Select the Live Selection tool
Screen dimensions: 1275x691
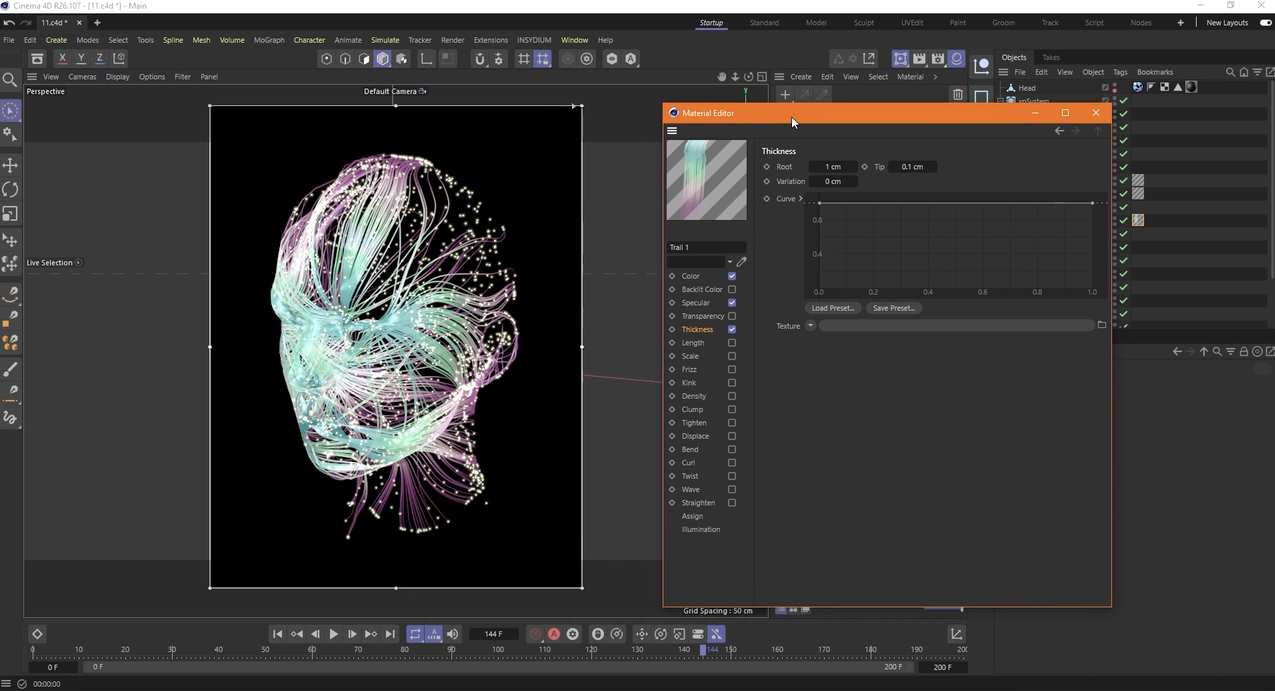[10, 108]
